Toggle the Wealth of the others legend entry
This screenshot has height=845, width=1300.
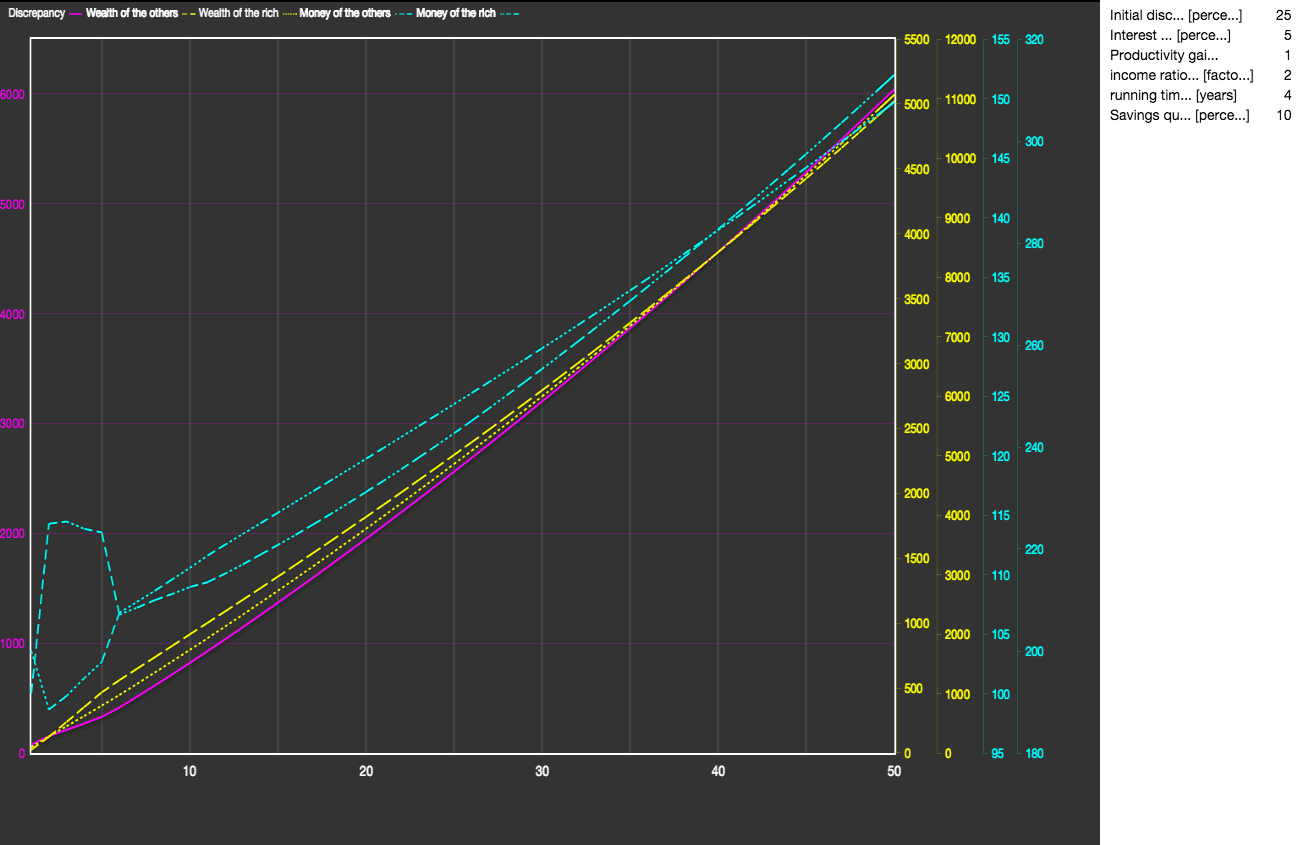click(x=132, y=13)
